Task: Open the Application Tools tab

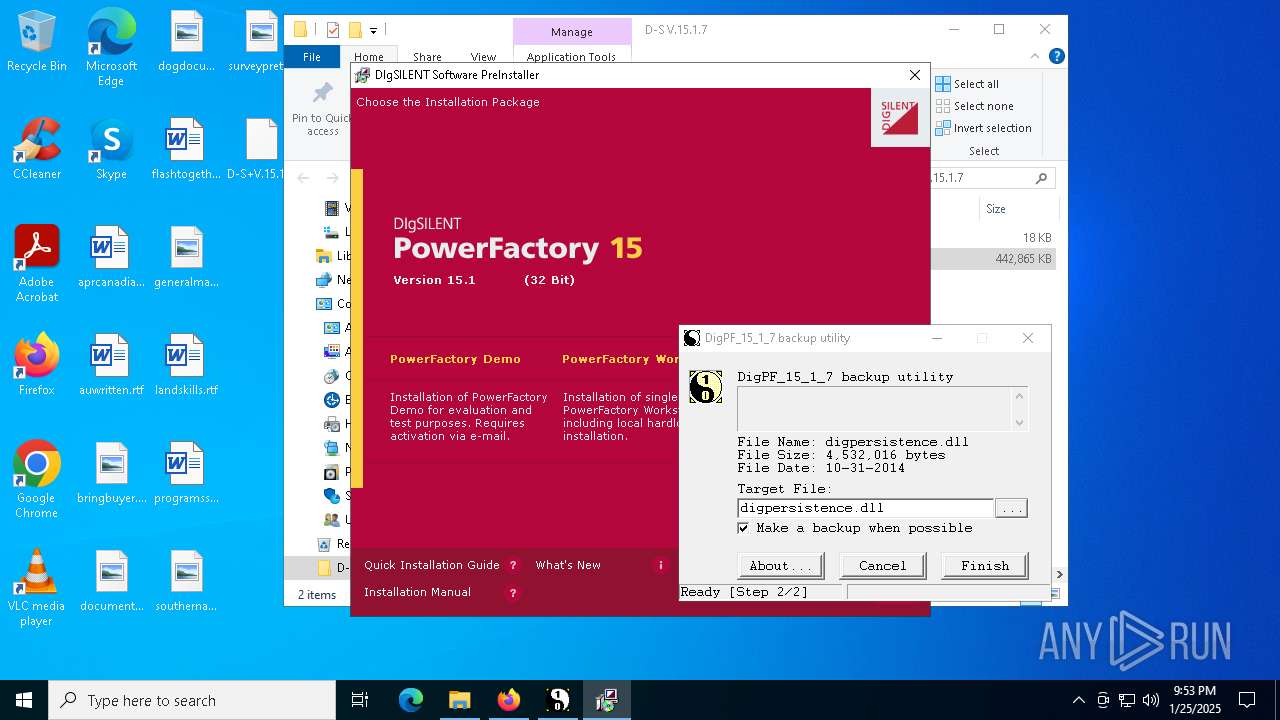Action: click(571, 57)
